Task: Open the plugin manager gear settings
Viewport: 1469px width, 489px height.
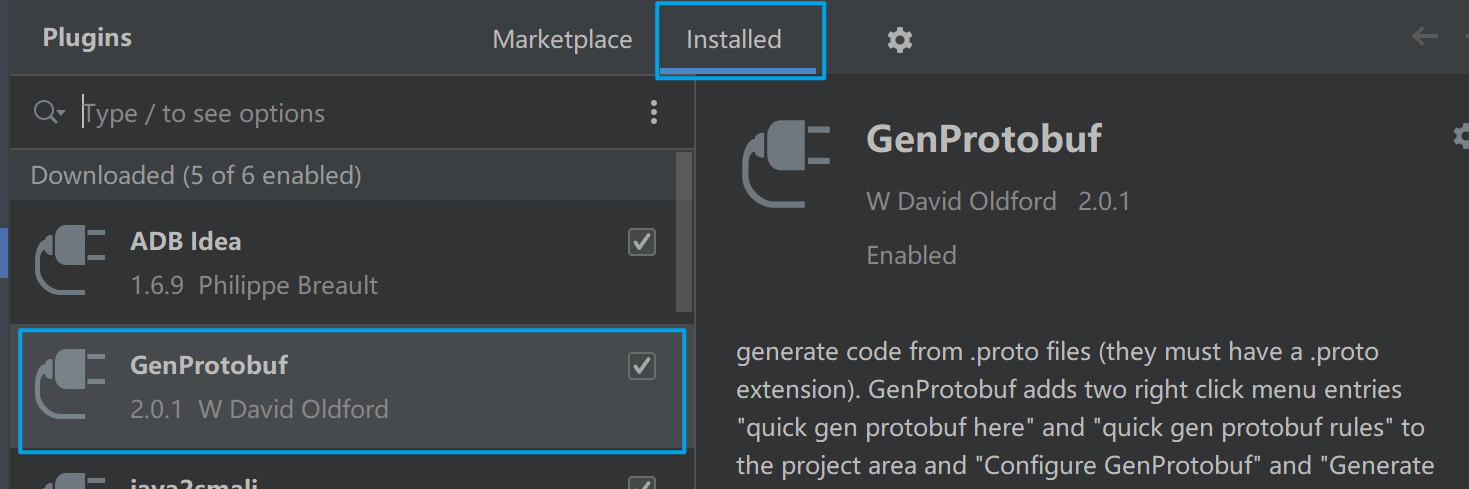Action: [x=900, y=40]
